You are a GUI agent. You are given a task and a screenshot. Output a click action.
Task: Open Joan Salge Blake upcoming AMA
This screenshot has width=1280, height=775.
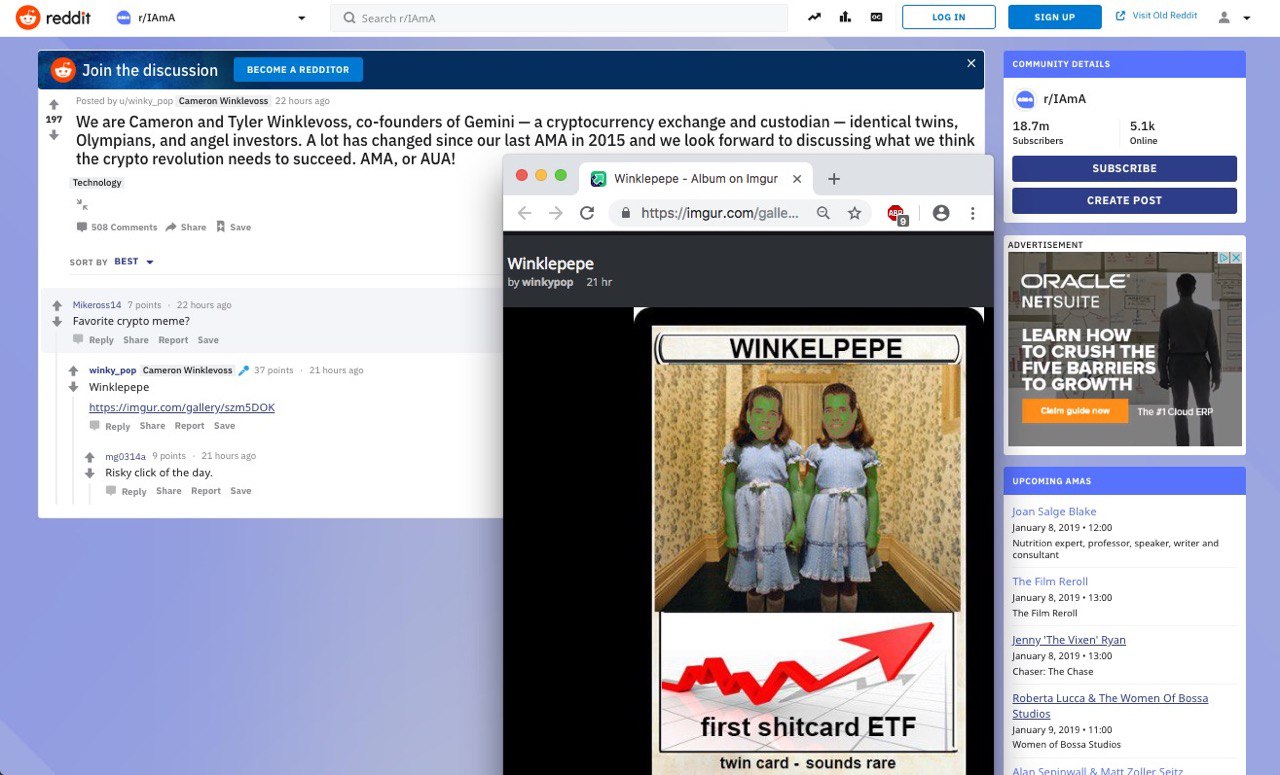point(1054,512)
